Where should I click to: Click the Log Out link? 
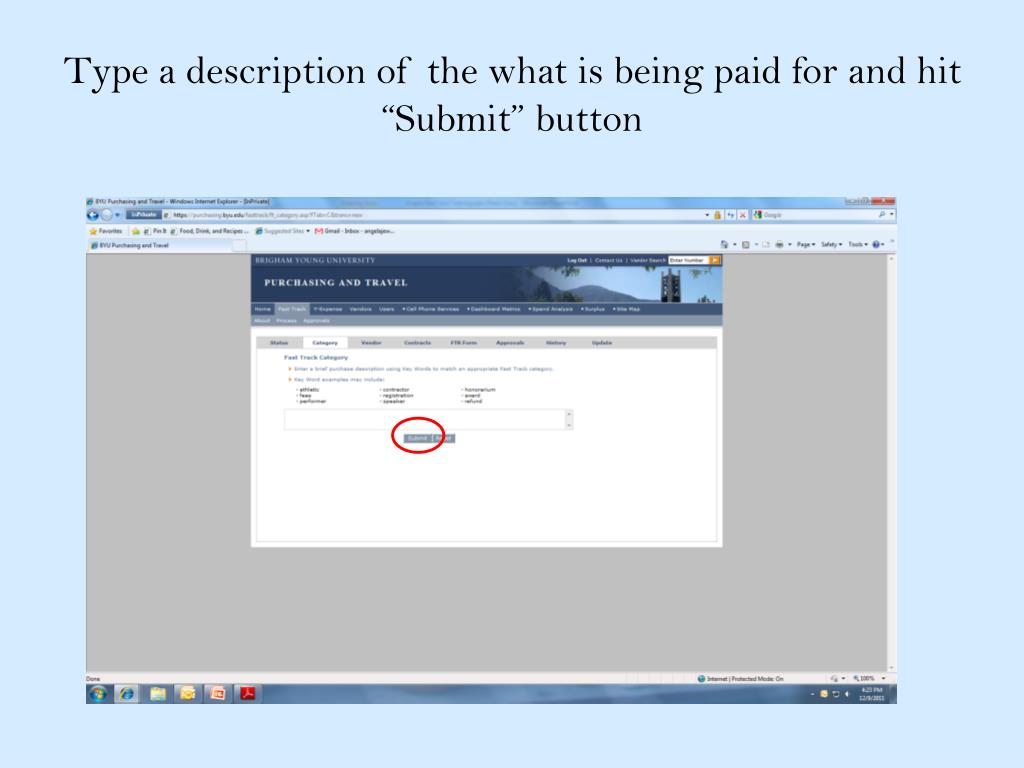click(x=577, y=260)
